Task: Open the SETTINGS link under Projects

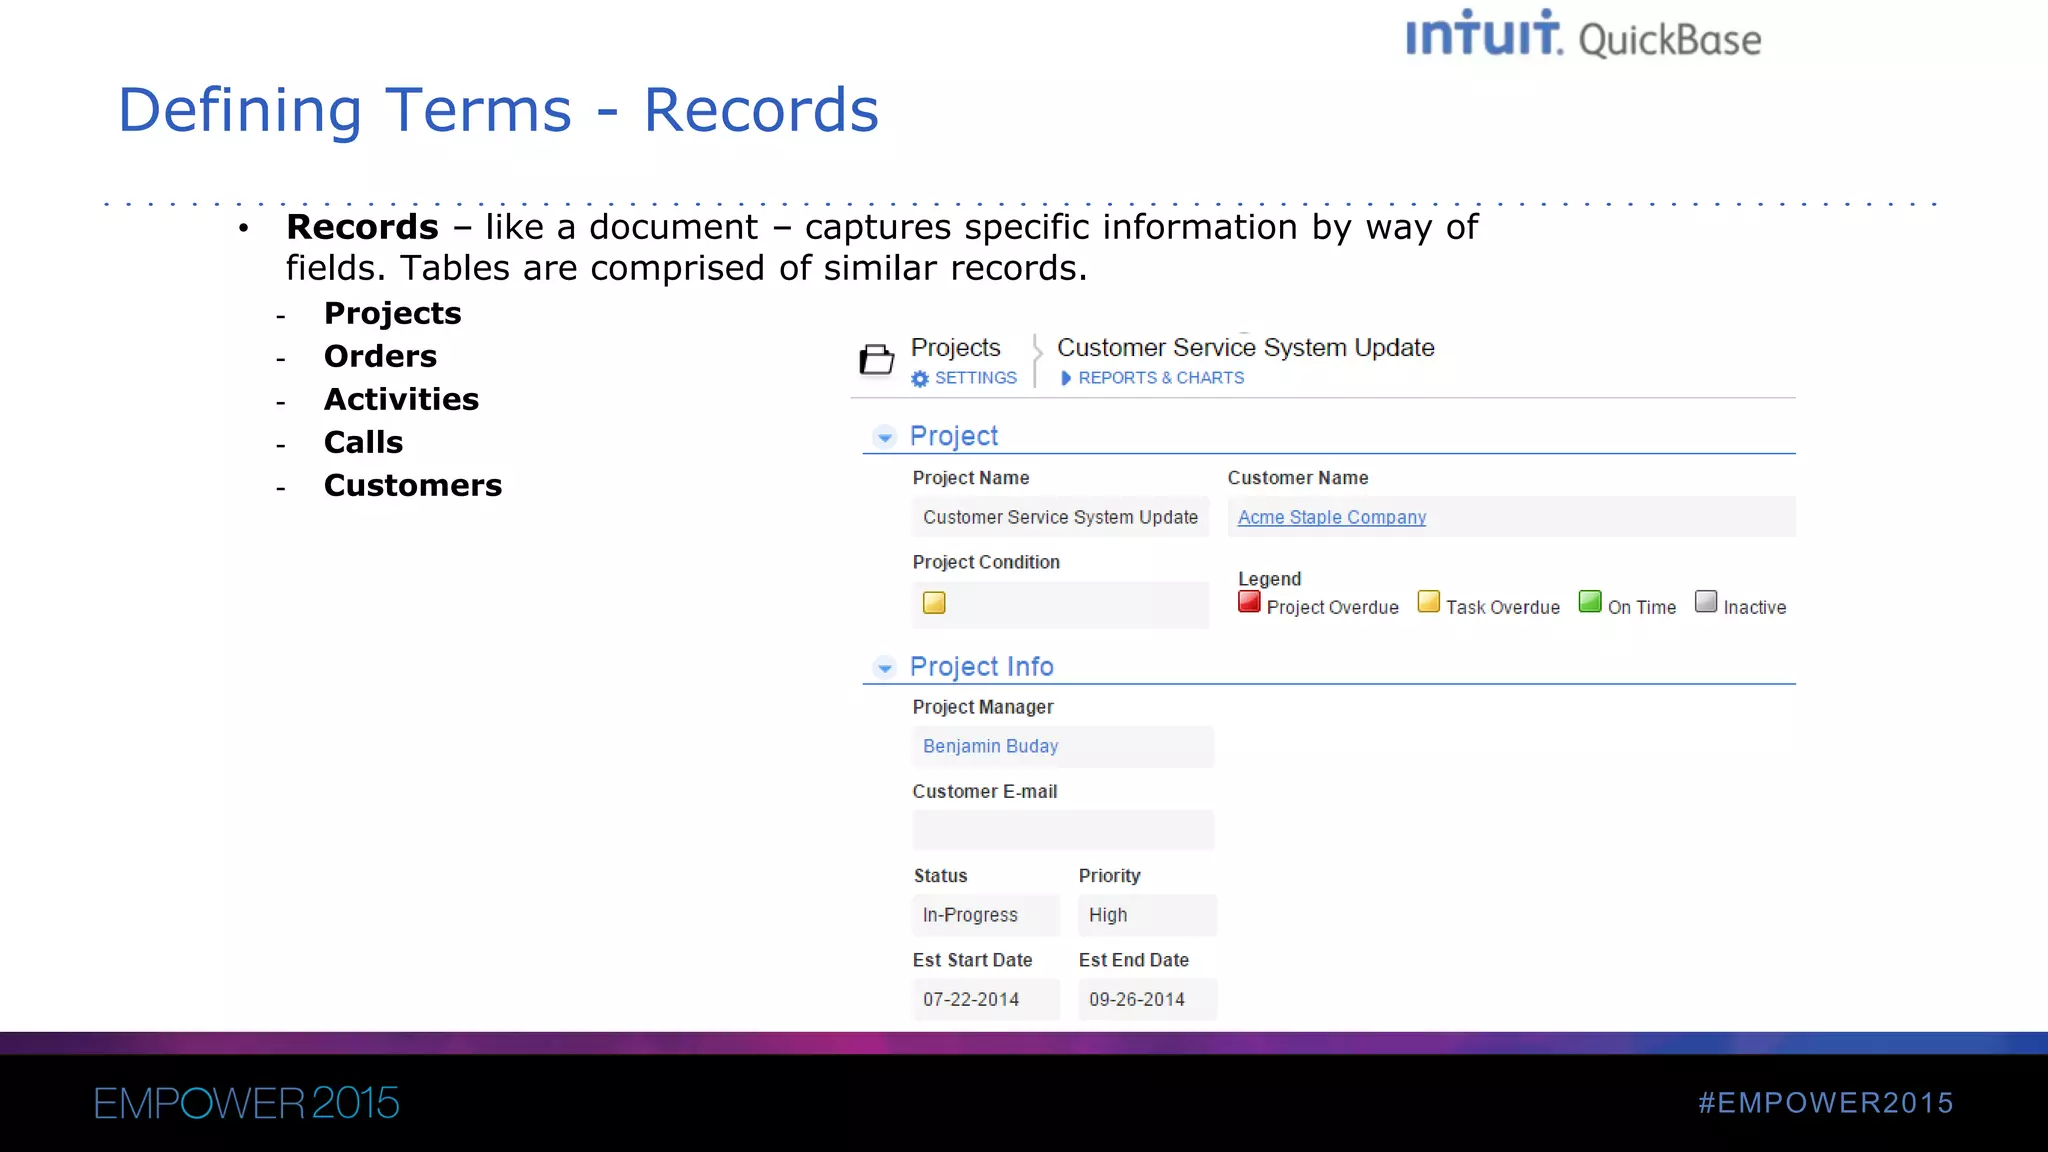Action: click(x=976, y=378)
